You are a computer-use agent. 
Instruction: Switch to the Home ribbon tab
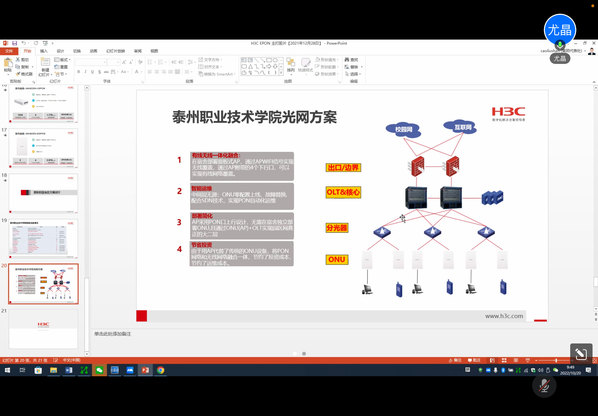[27, 51]
